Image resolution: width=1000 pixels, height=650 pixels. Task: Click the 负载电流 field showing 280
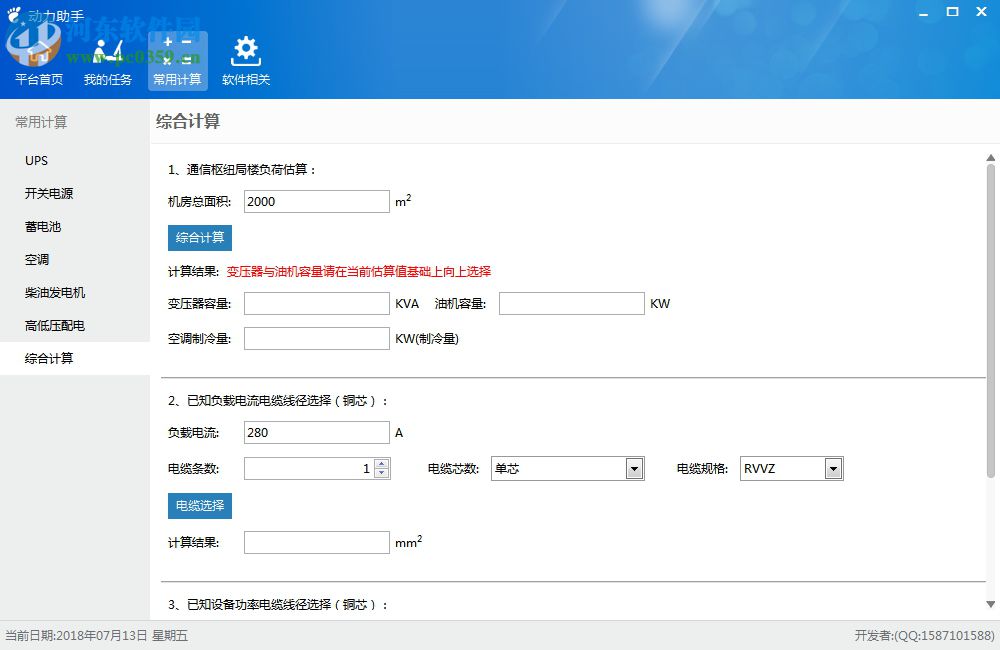pyautogui.click(x=316, y=432)
